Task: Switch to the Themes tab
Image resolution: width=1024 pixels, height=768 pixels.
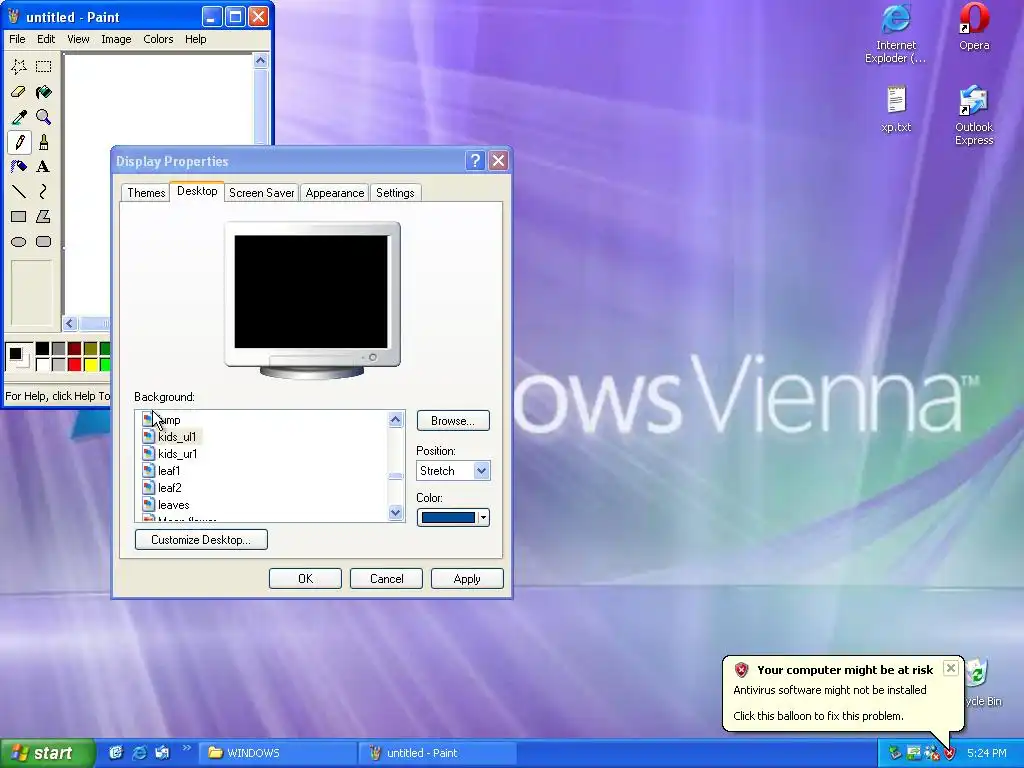Action: [x=146, y=193]
